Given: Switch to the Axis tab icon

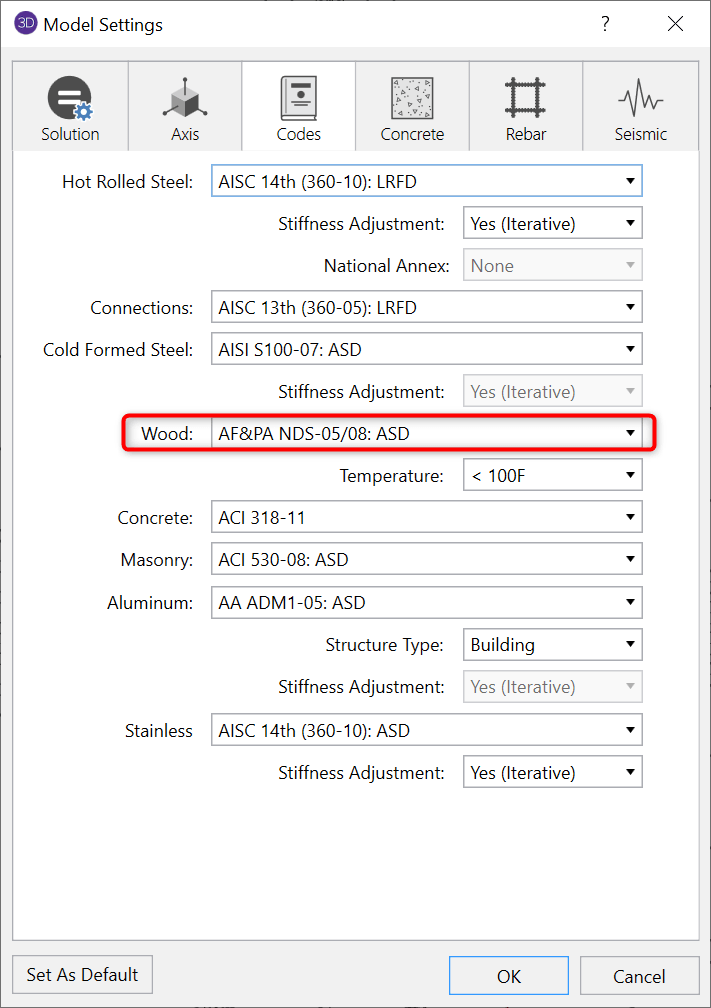Looking at the screenshot, I should [185, 100].
